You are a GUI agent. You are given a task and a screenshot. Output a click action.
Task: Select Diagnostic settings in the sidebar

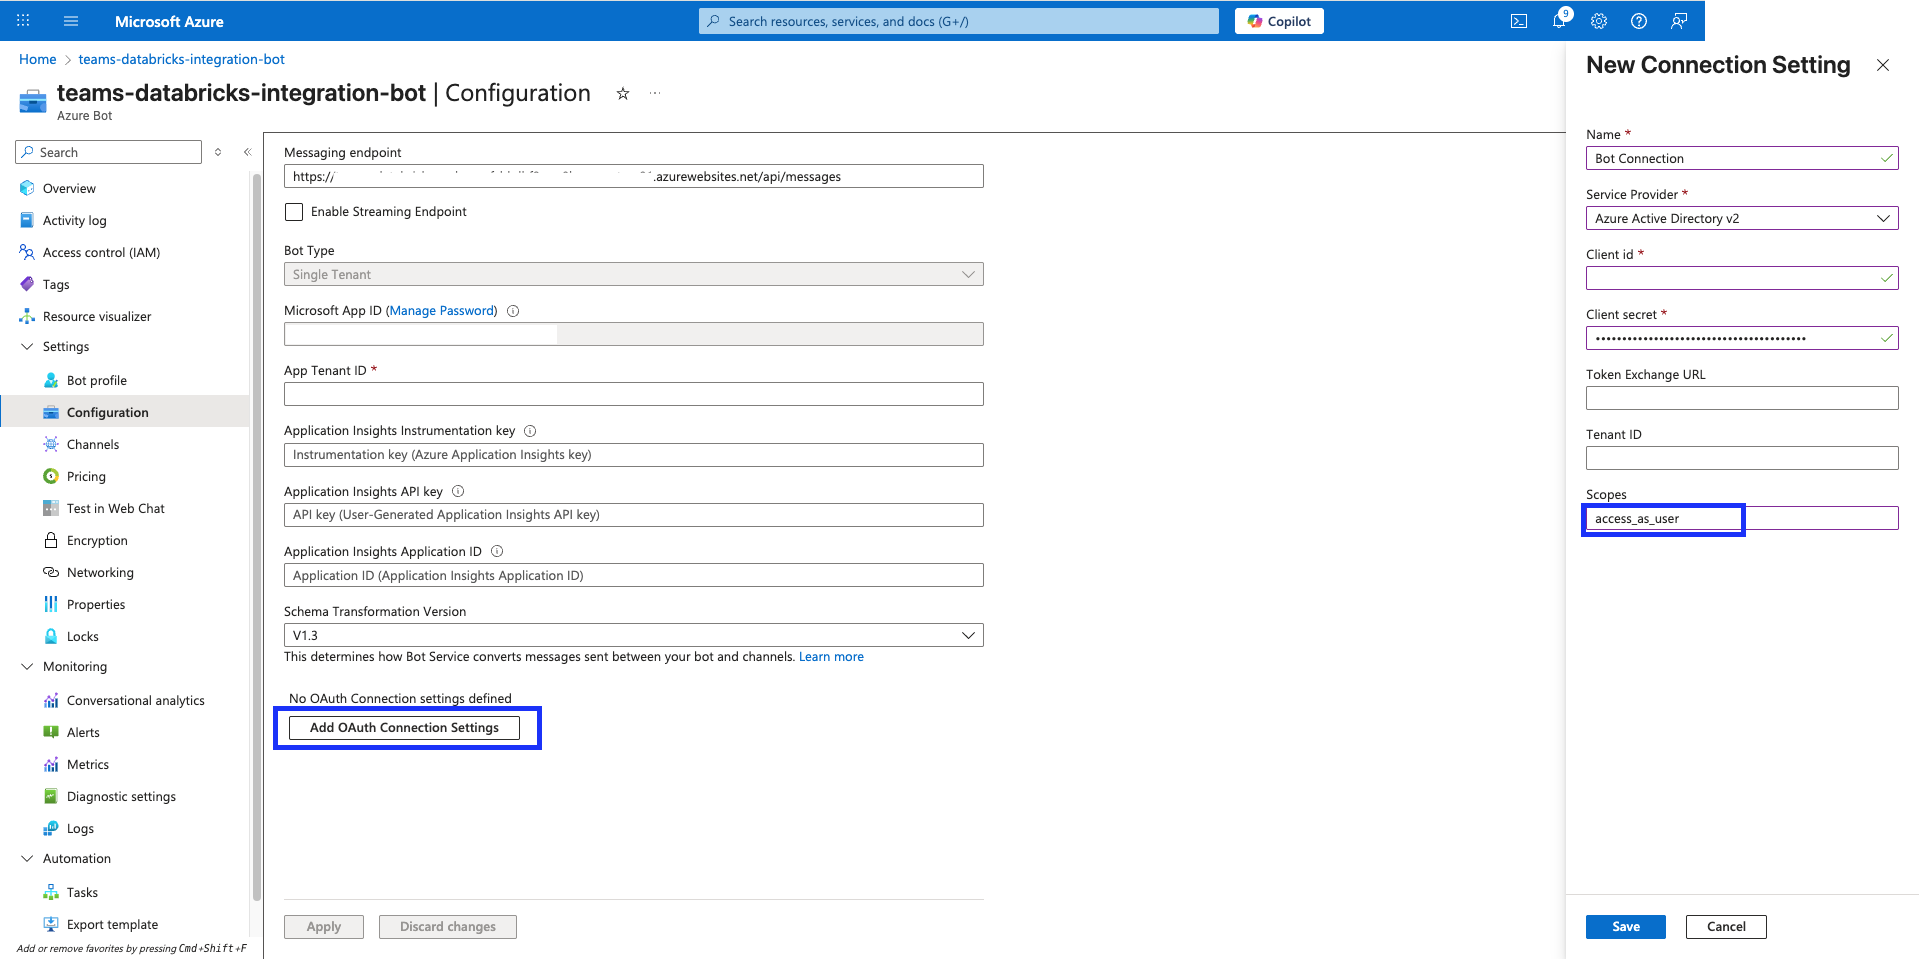tap(121, 796)
